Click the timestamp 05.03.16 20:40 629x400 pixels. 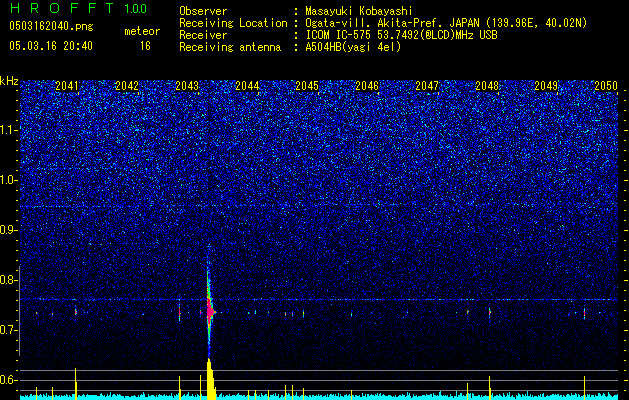[51, 46]
